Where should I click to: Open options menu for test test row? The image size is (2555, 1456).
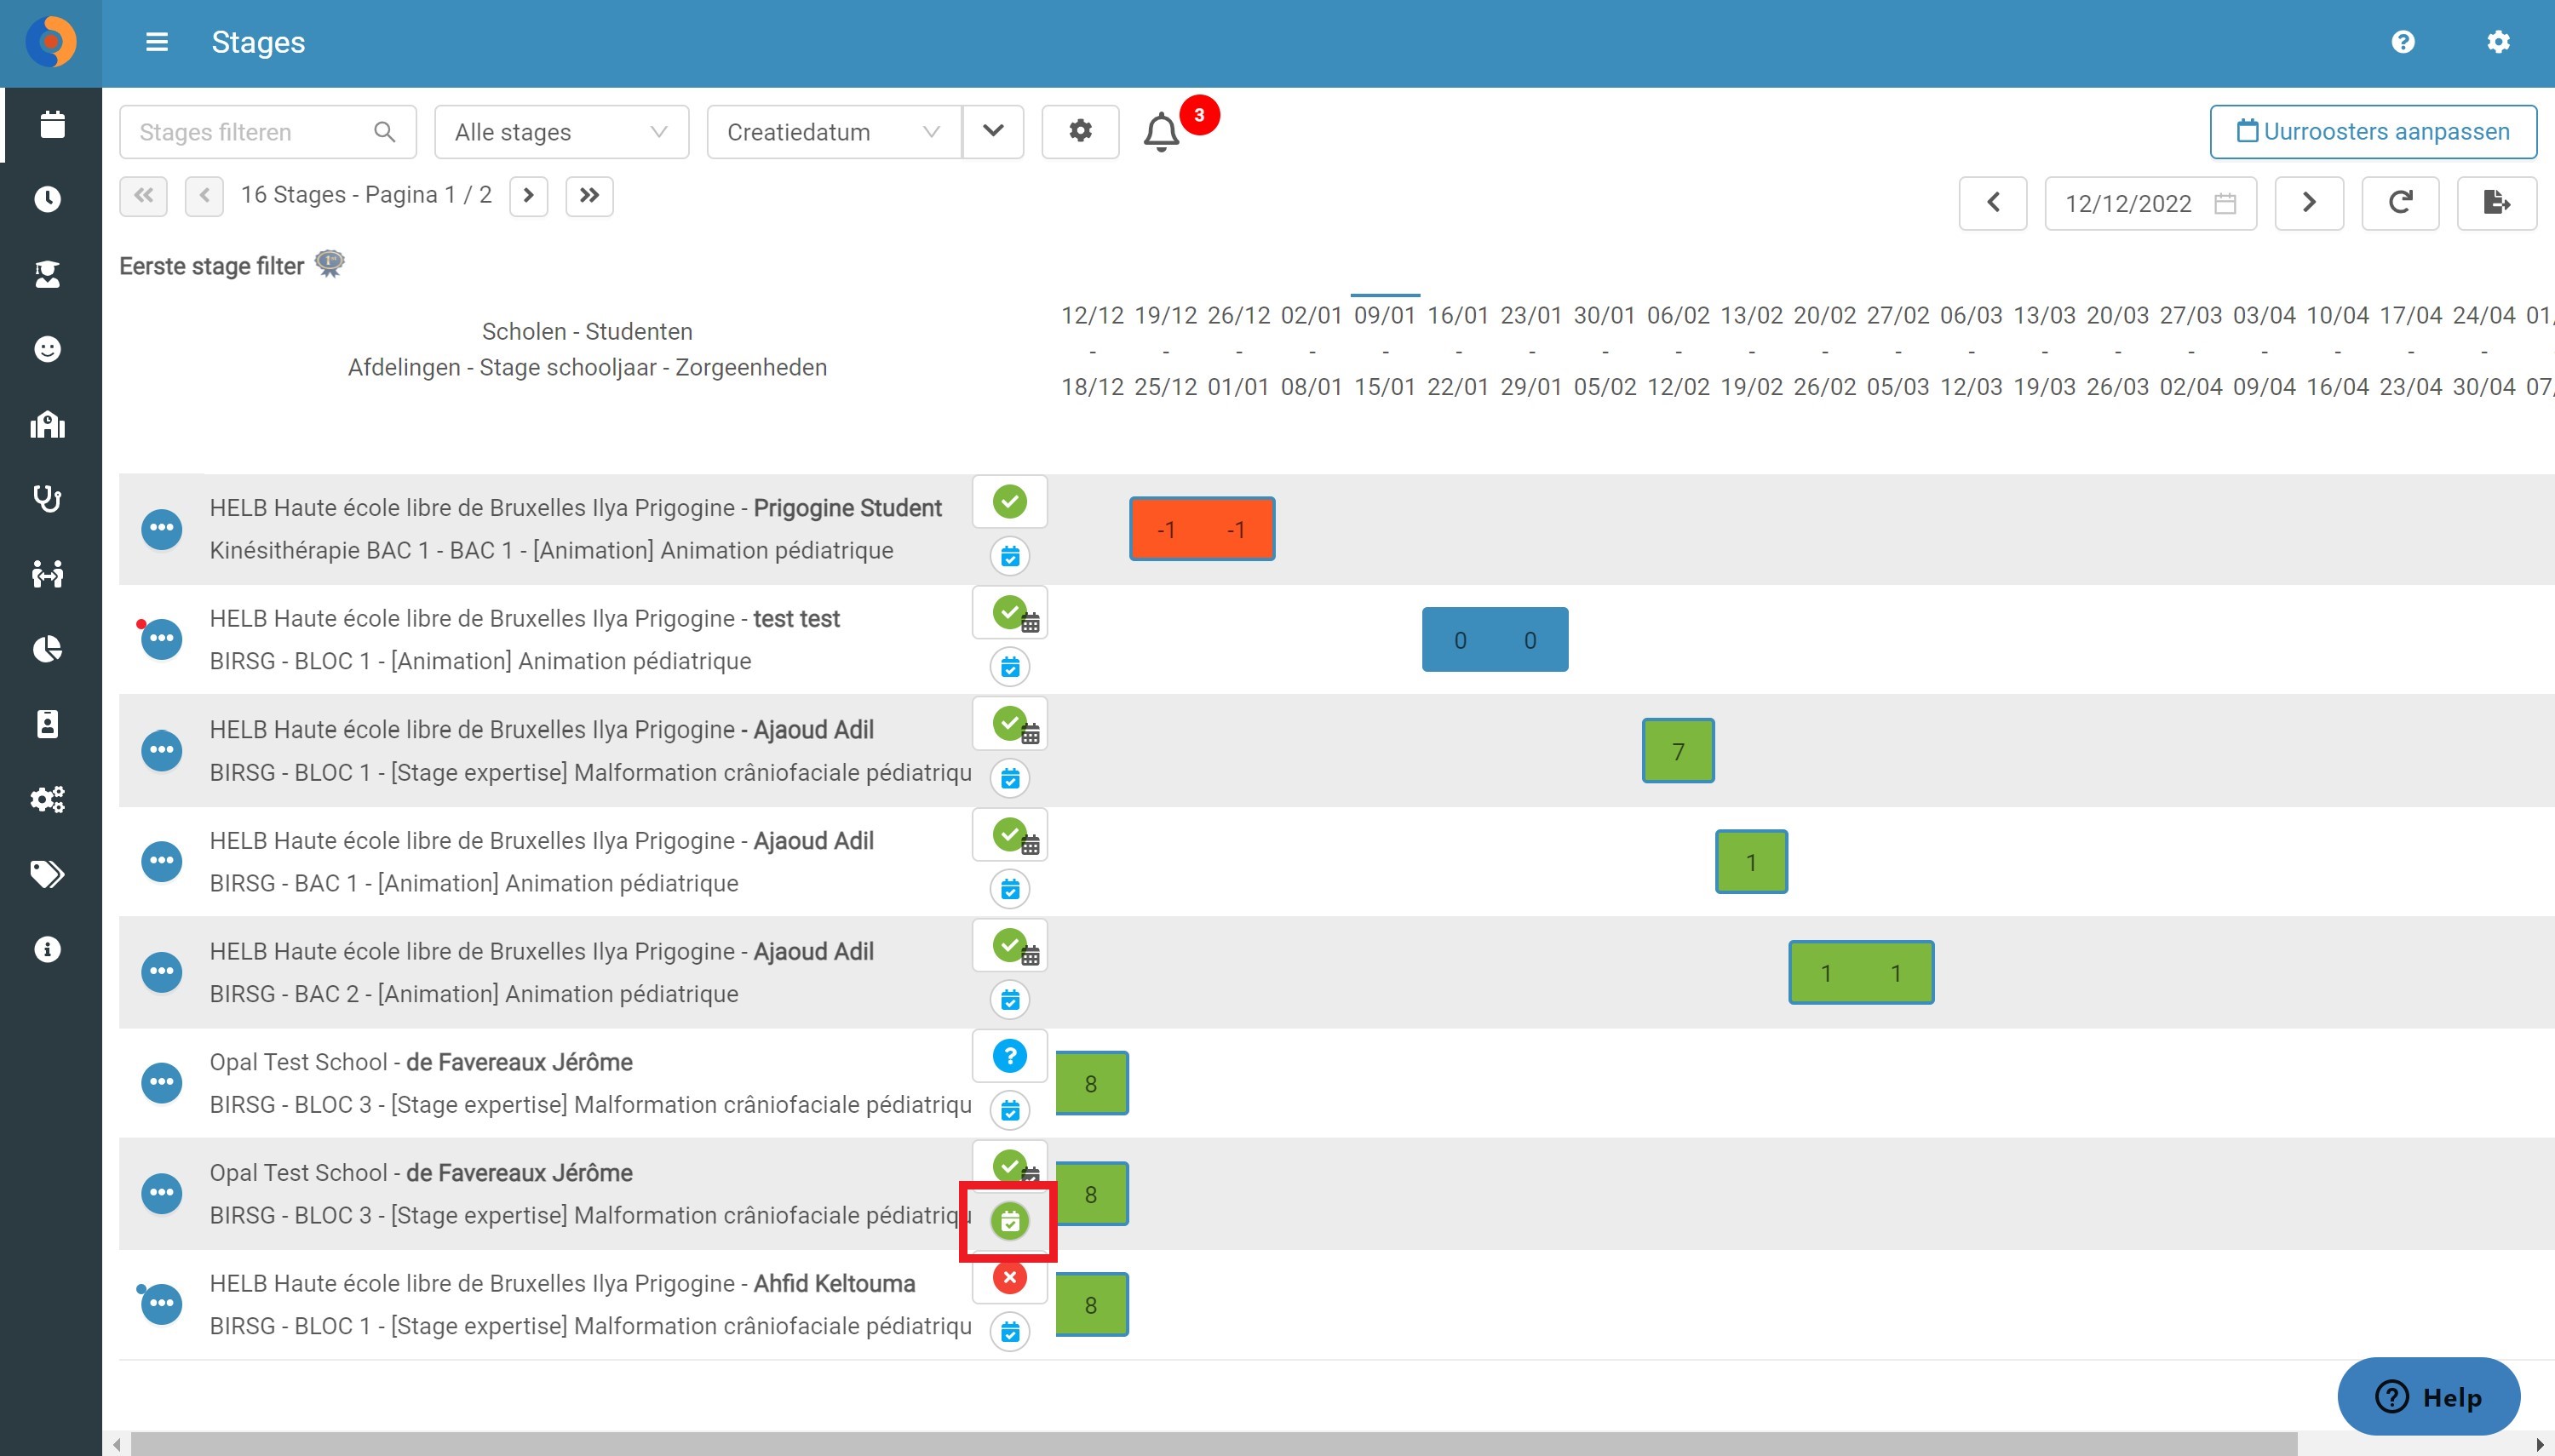(161, 639)
